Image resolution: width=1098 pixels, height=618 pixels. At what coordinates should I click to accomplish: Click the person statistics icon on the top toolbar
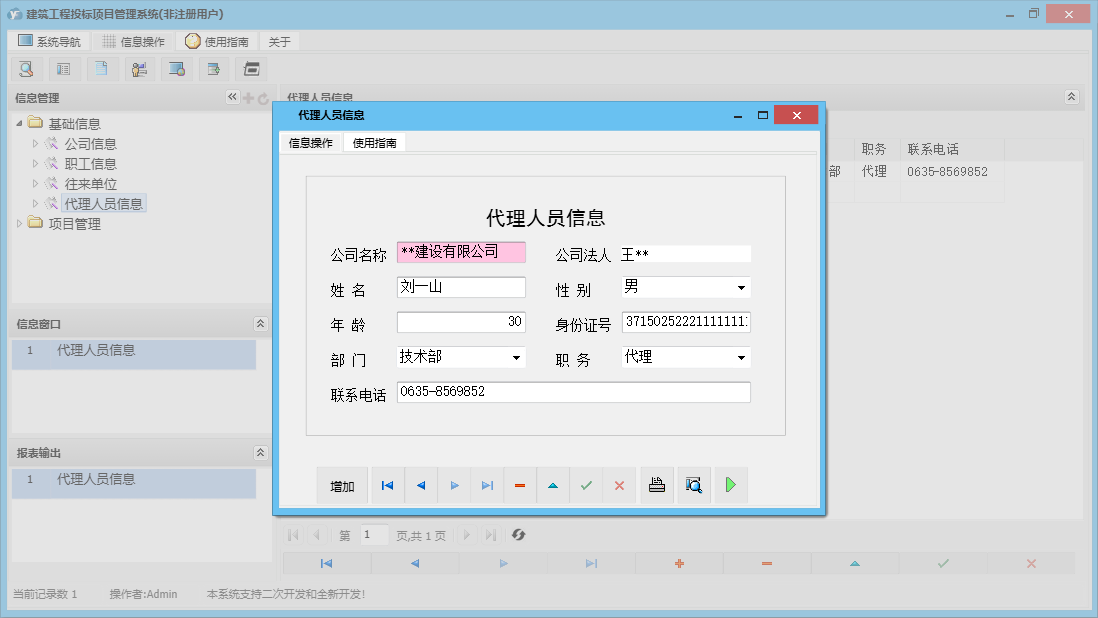[139, 68]
